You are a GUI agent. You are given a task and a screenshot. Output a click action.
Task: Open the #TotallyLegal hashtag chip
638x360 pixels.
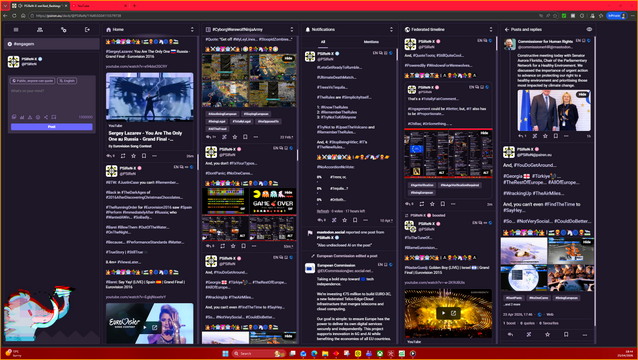(x=242, y=122)
